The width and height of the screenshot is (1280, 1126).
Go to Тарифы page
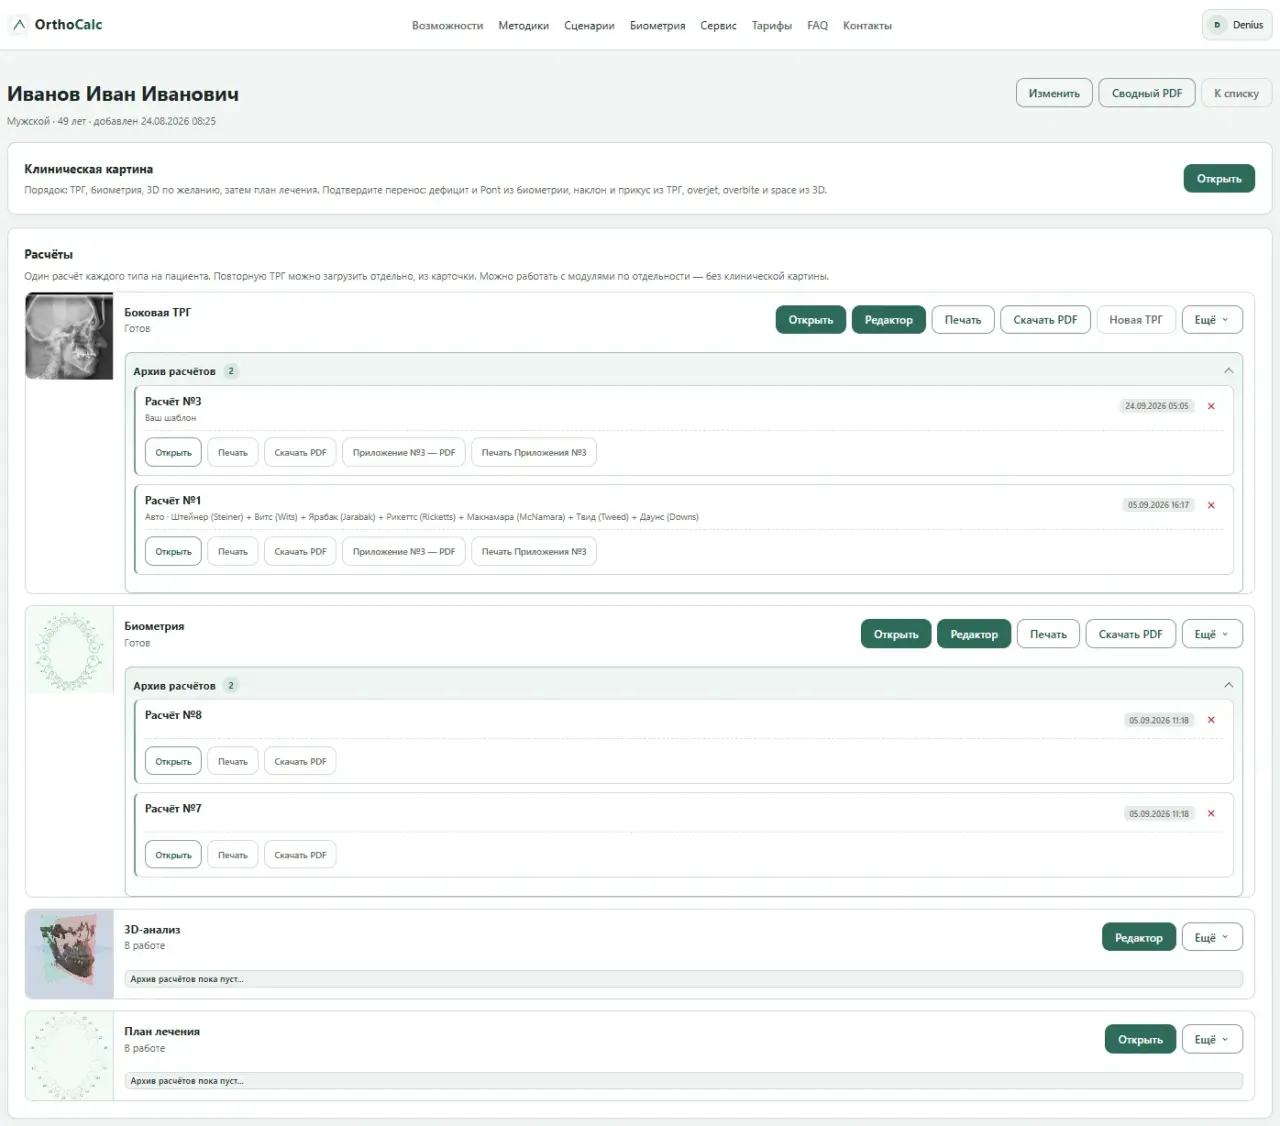point(772,26)
